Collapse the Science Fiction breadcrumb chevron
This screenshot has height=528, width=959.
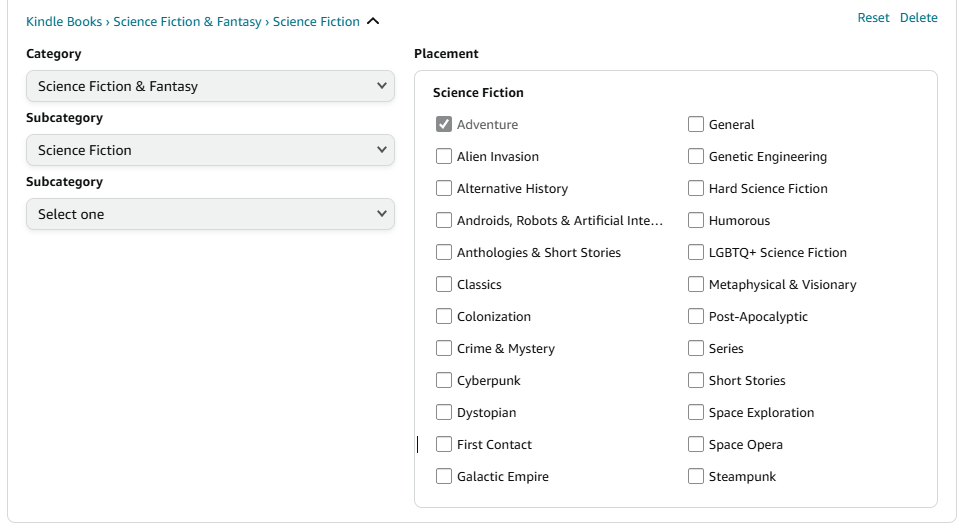[x=373, y=21]
